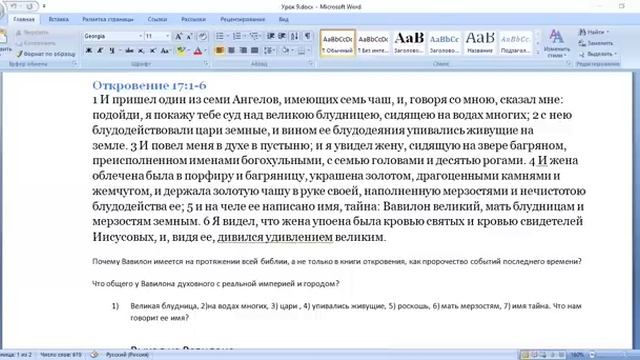The width and height of the screenshot is (640, 360).
Task: Apply the Название (Title) style
Action: click(x=480, y=43)
